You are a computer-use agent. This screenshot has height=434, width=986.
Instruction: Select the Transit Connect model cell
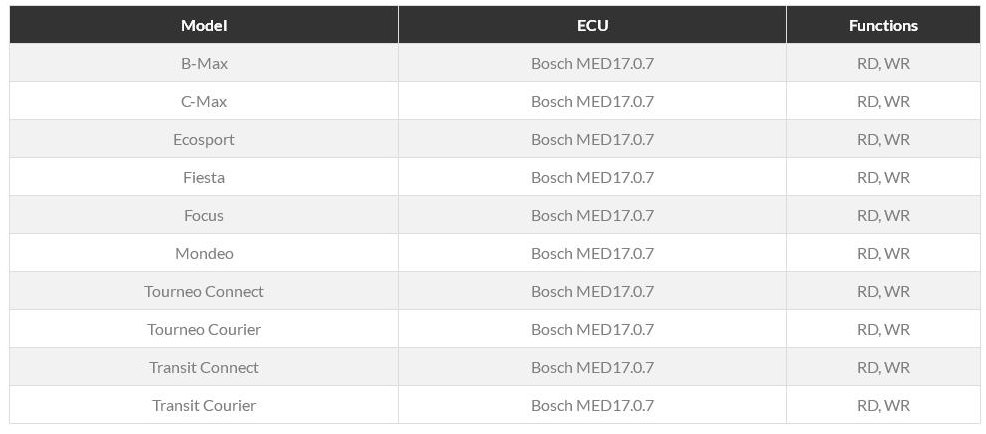204,367
